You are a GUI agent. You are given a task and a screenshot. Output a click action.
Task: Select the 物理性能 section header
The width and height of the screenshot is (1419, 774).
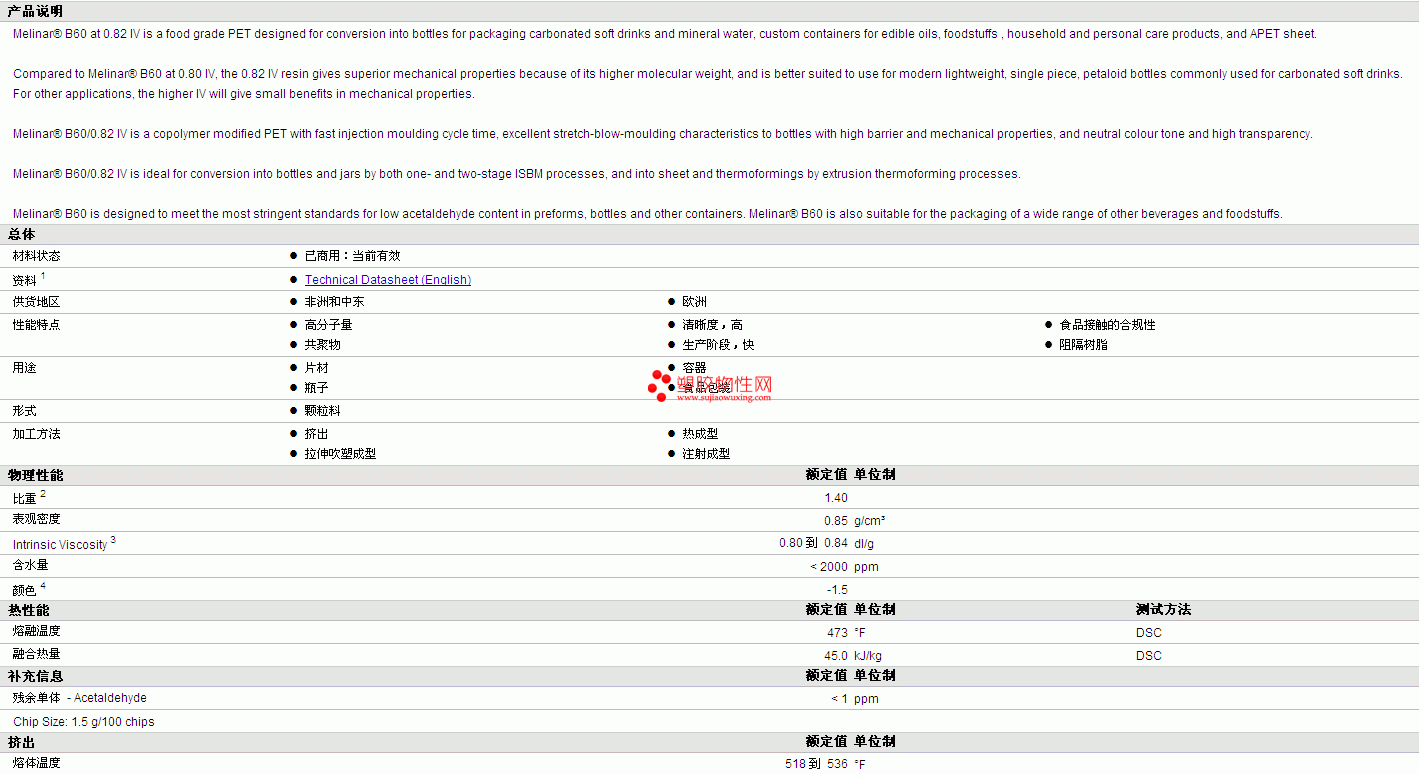[x=35, y=475]
